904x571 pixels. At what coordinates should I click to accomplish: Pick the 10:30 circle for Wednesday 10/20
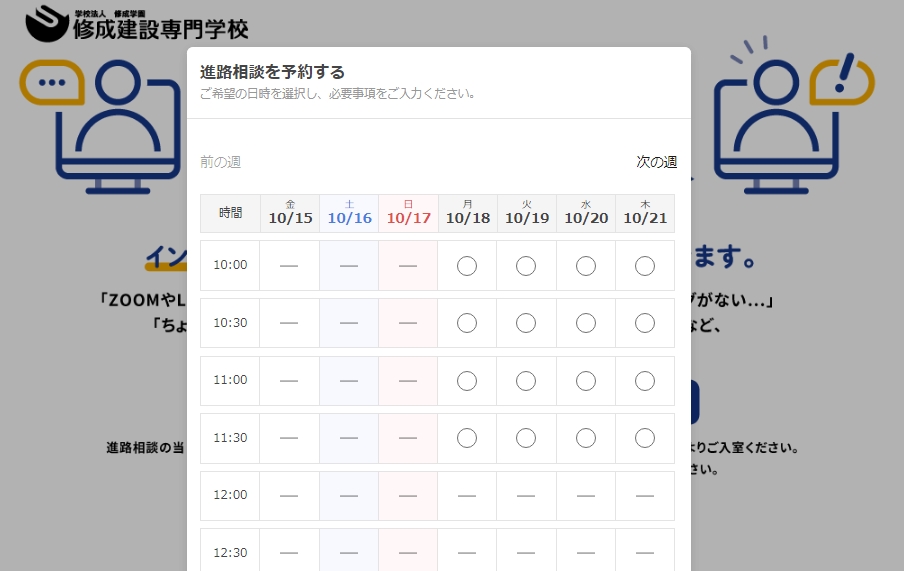point(586,323)
